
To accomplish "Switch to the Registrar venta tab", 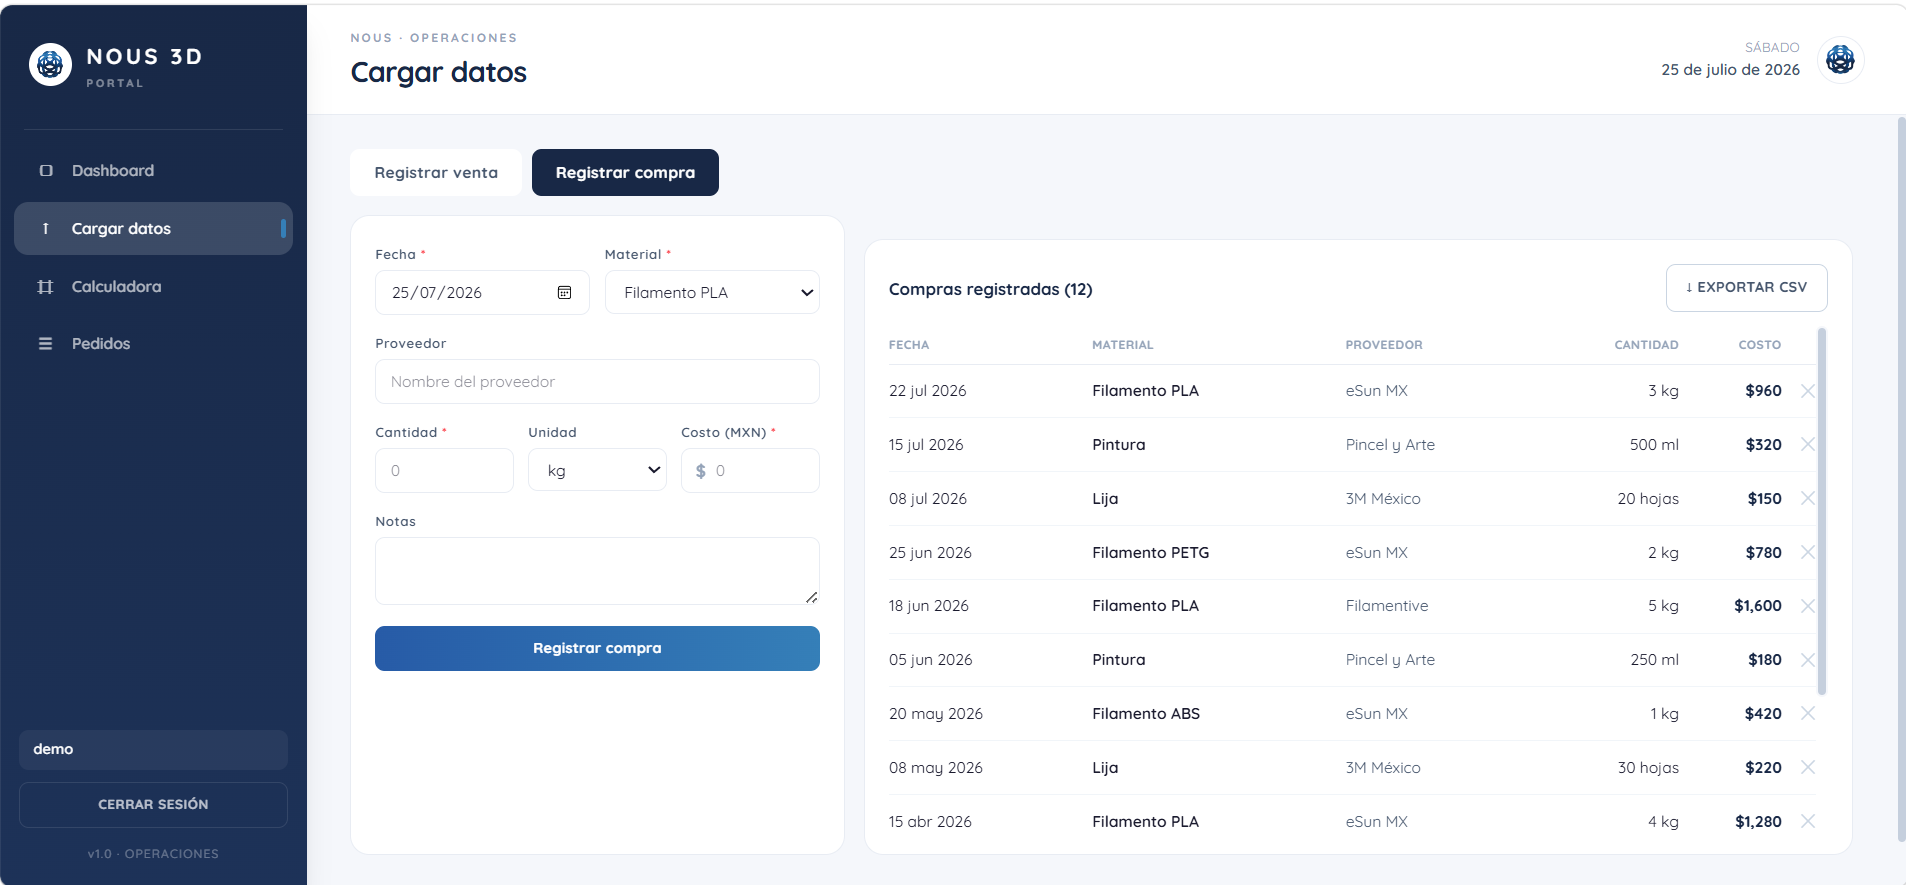I will 436,173.
